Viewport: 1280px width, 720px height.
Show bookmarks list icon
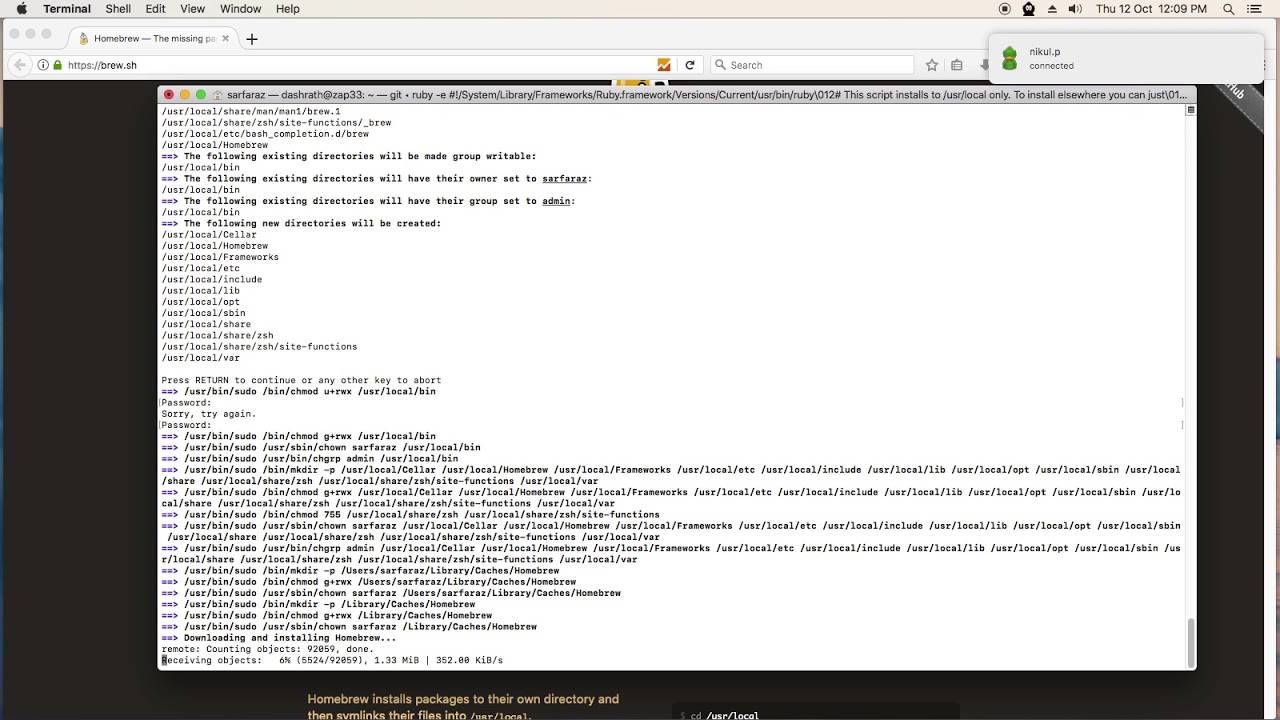tap(957, 65)
